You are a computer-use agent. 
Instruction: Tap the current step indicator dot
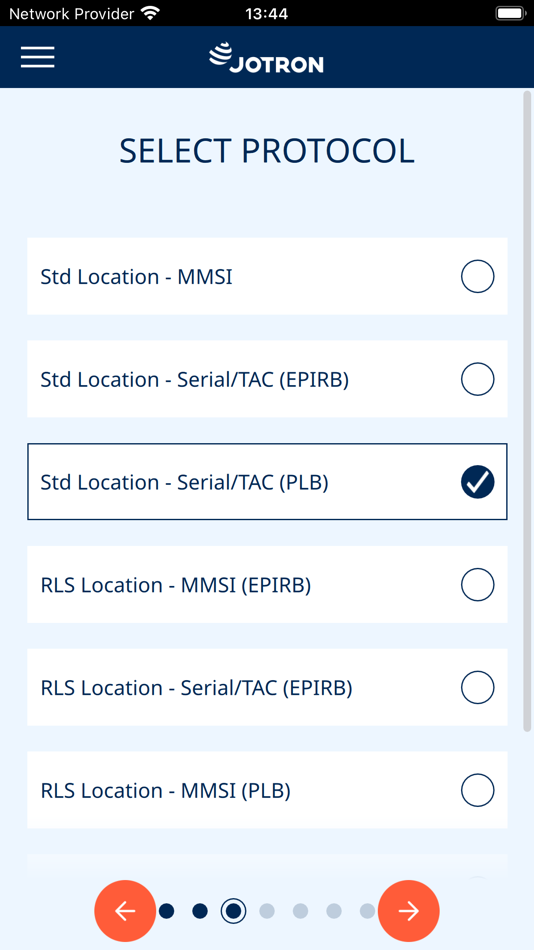[x=233, y=911]
